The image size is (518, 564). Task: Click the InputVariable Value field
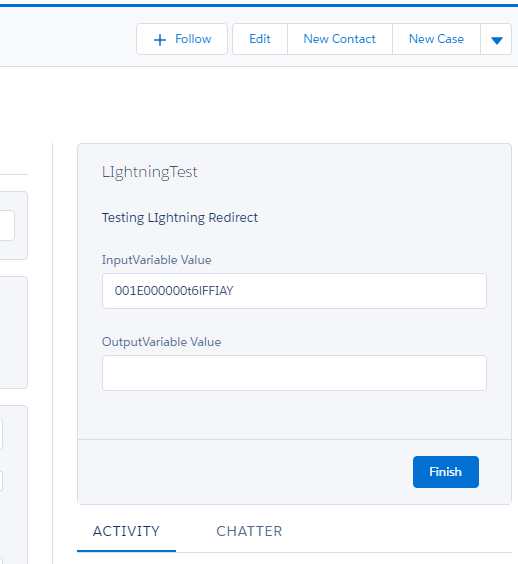coord(294,291)
